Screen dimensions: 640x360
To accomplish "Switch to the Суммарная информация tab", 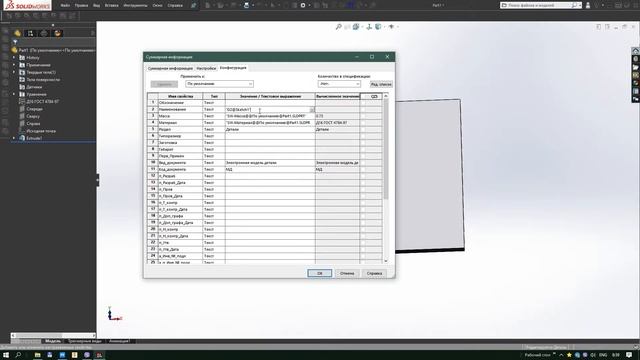I will pyautogui.click(x=170, y=69).
